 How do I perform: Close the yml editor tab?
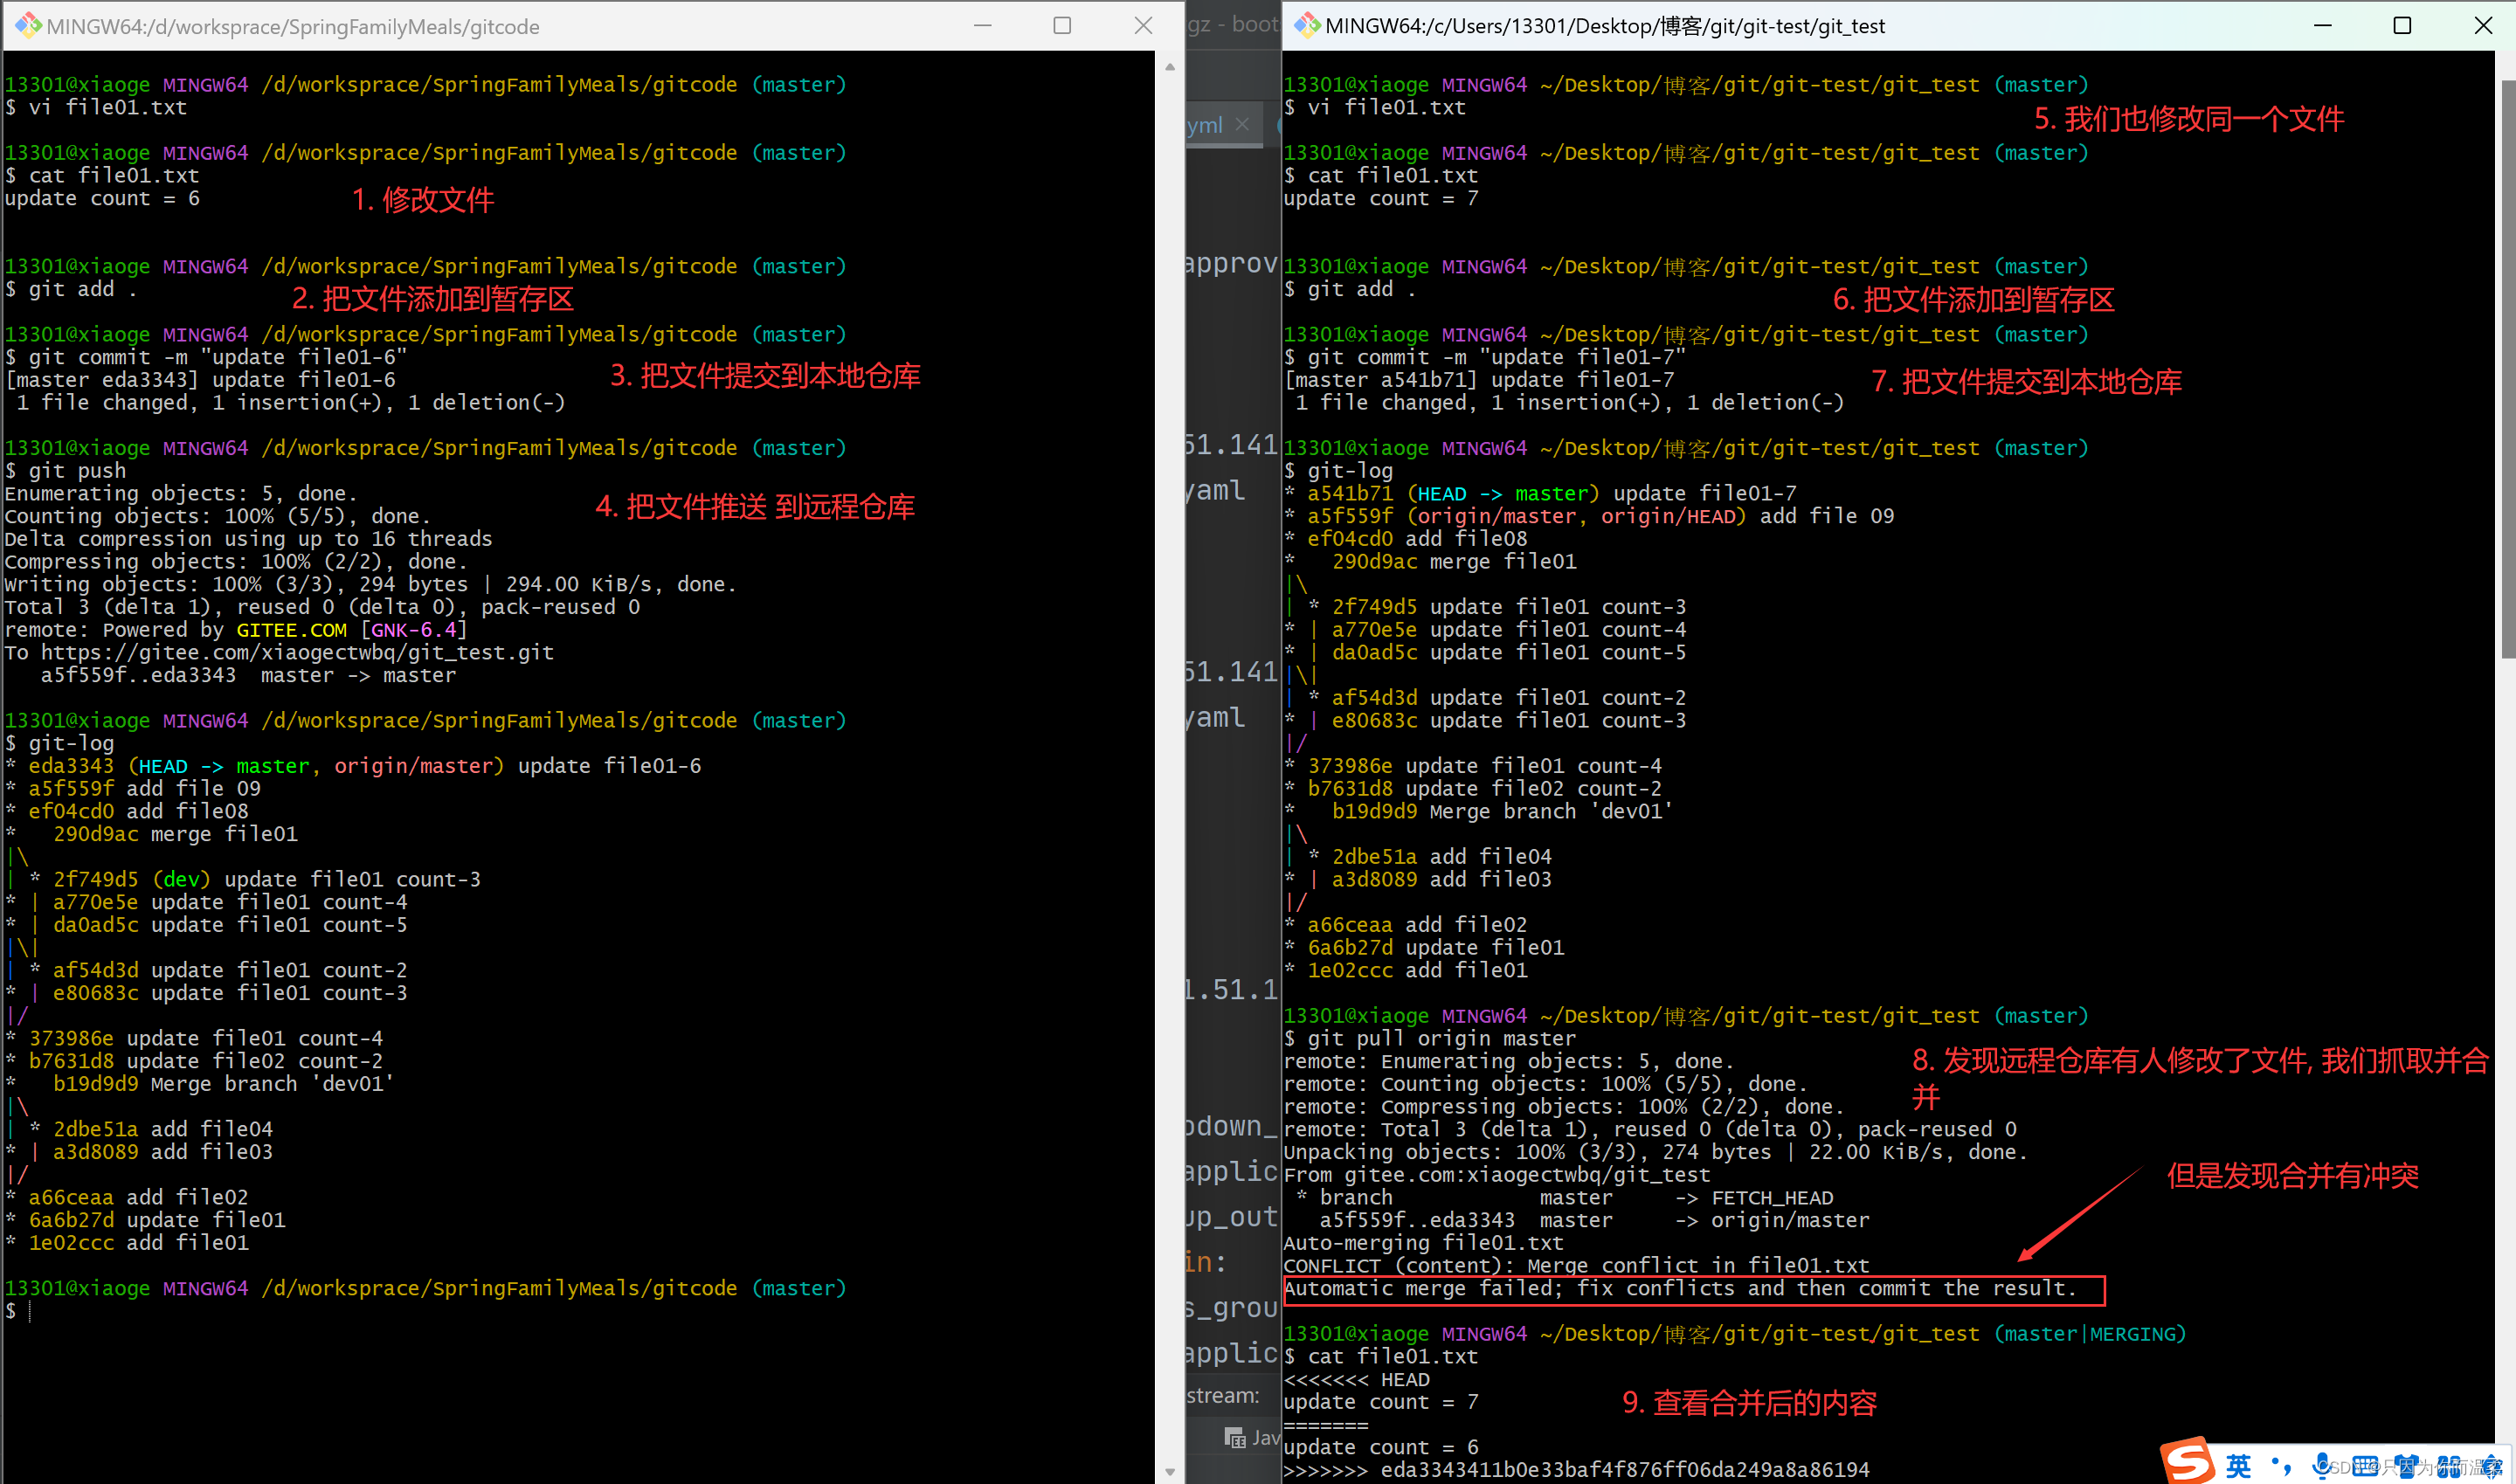pyautogui.click(x=1242, y=124)
